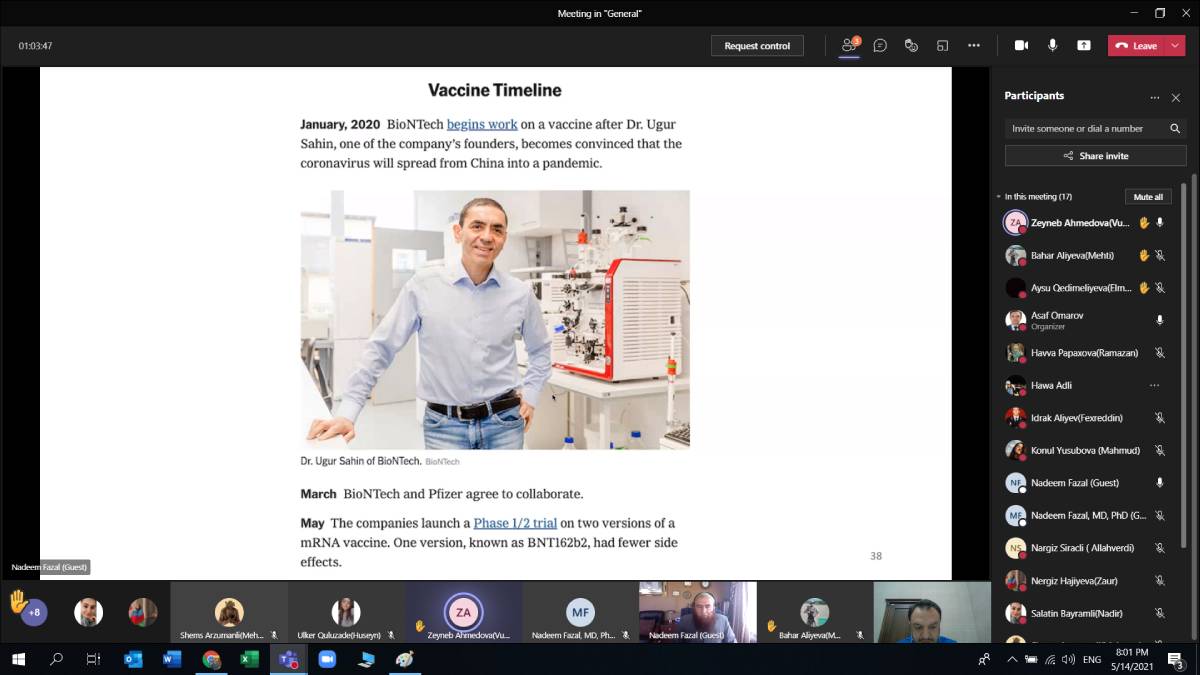Toggle mic for Zeyneb Ahmedova in participants
Viewport: 1200px width, 675px height.
point(1160,223)
